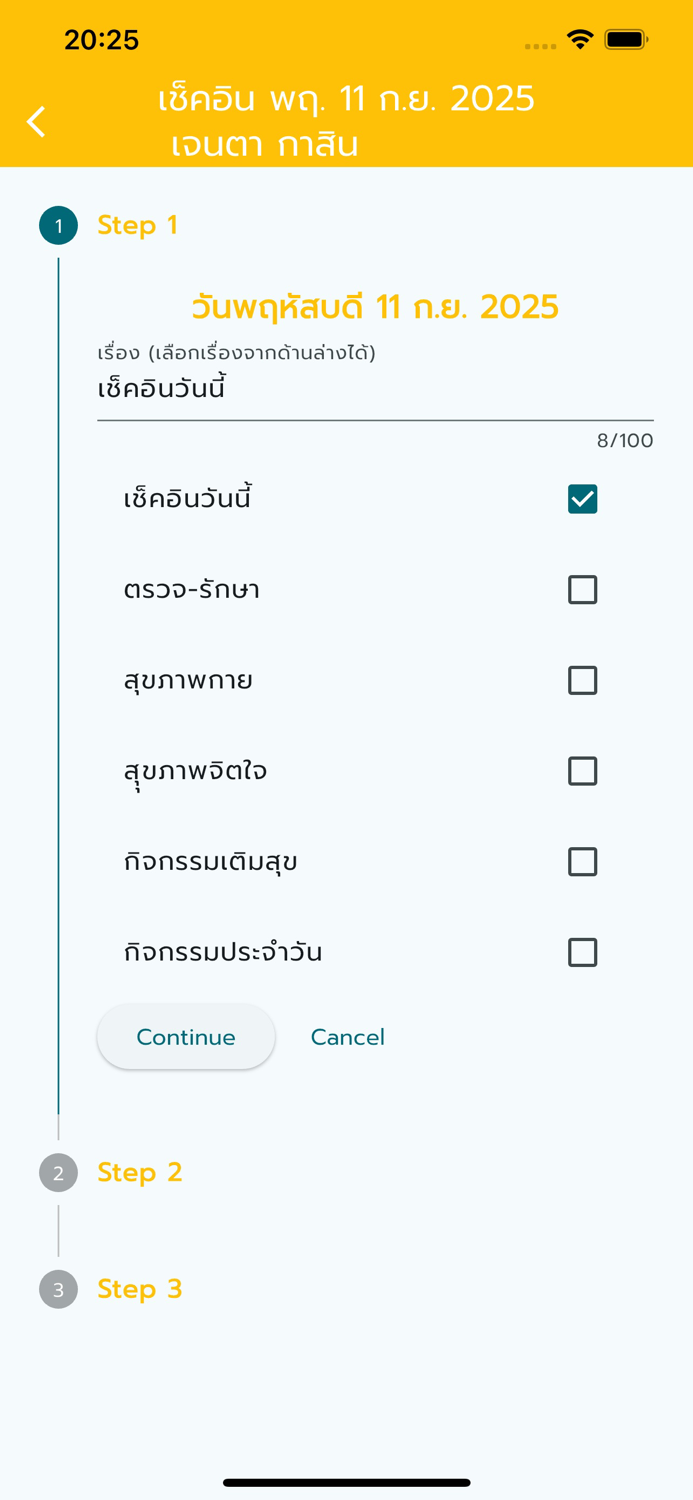Check the สุขภาพจิตใจ box
Viewport: 693px width, 1500px height.
point(582,771)
